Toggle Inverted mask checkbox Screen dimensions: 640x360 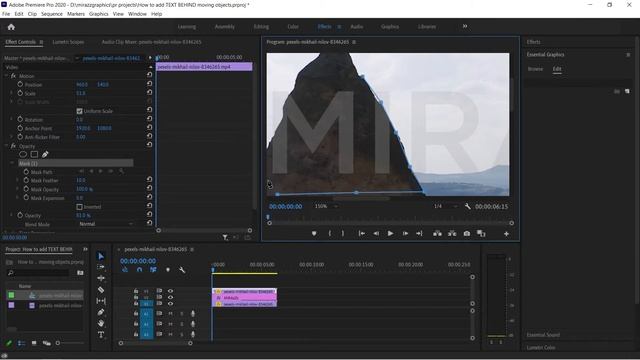(80, 207)
